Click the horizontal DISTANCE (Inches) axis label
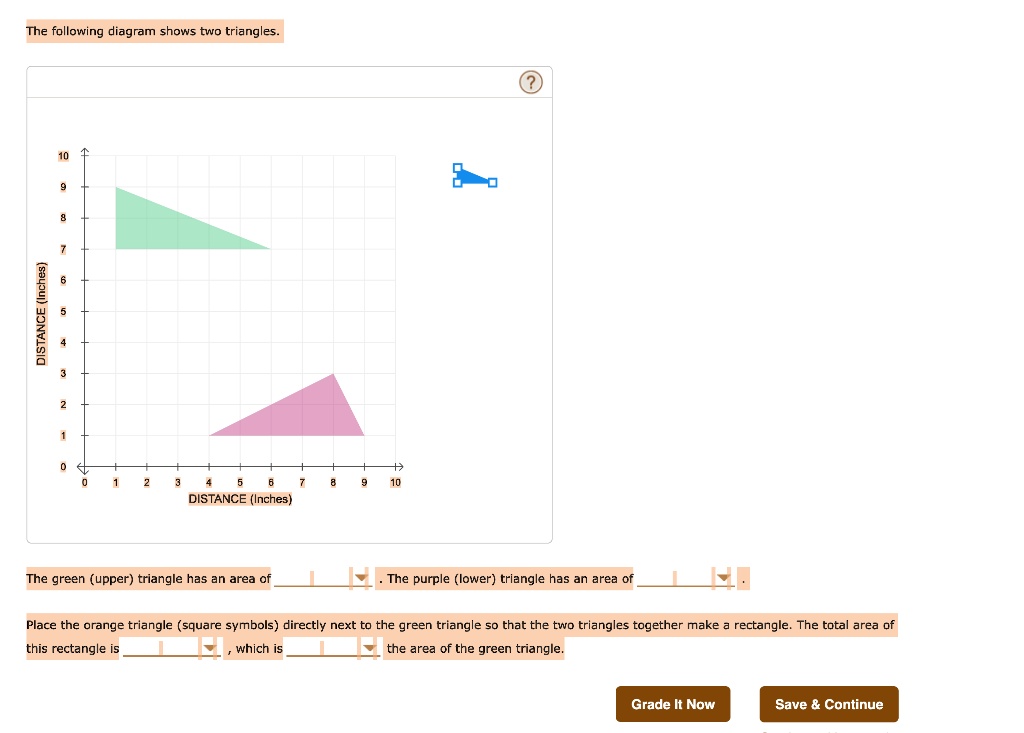Viewport: 1024px width, 733px height. point(240,498)
